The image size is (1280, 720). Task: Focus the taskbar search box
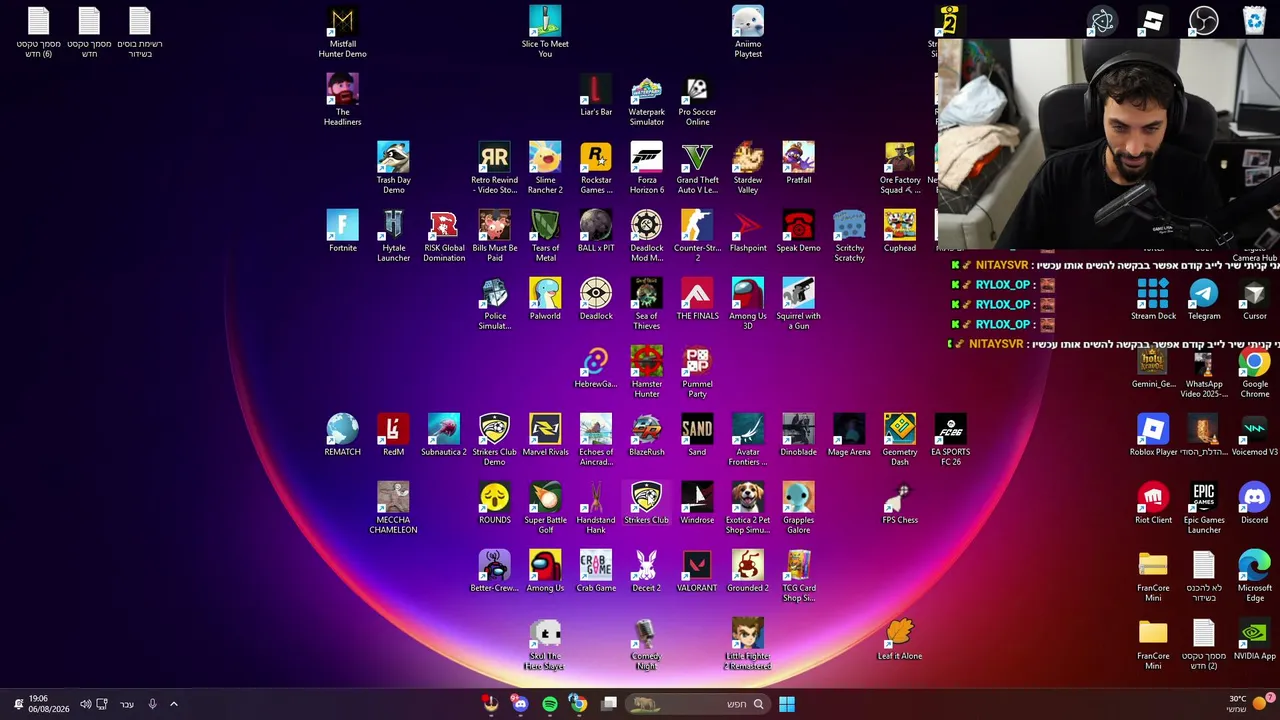697,704
